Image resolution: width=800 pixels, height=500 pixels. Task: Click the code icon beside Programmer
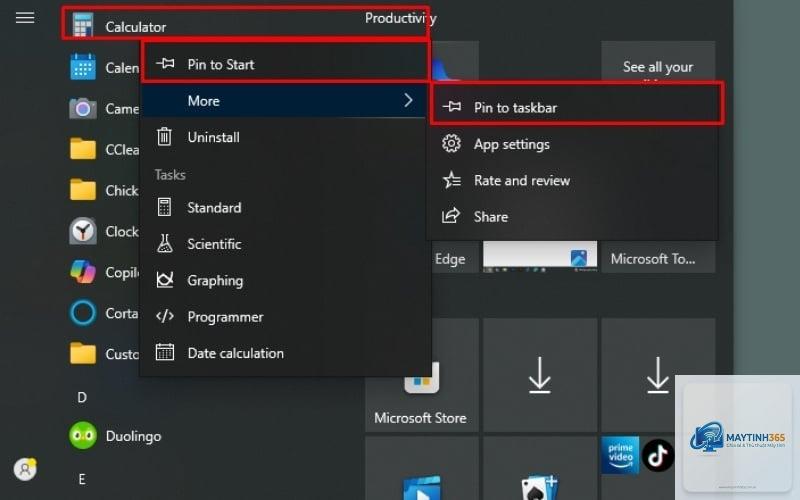(164, 316)
